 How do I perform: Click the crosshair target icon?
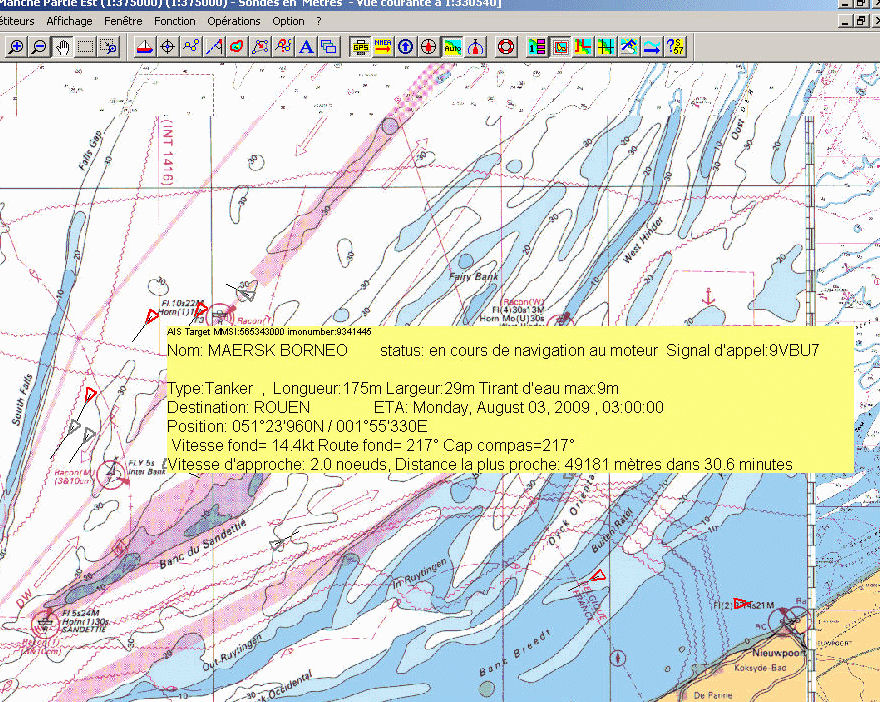167,46
